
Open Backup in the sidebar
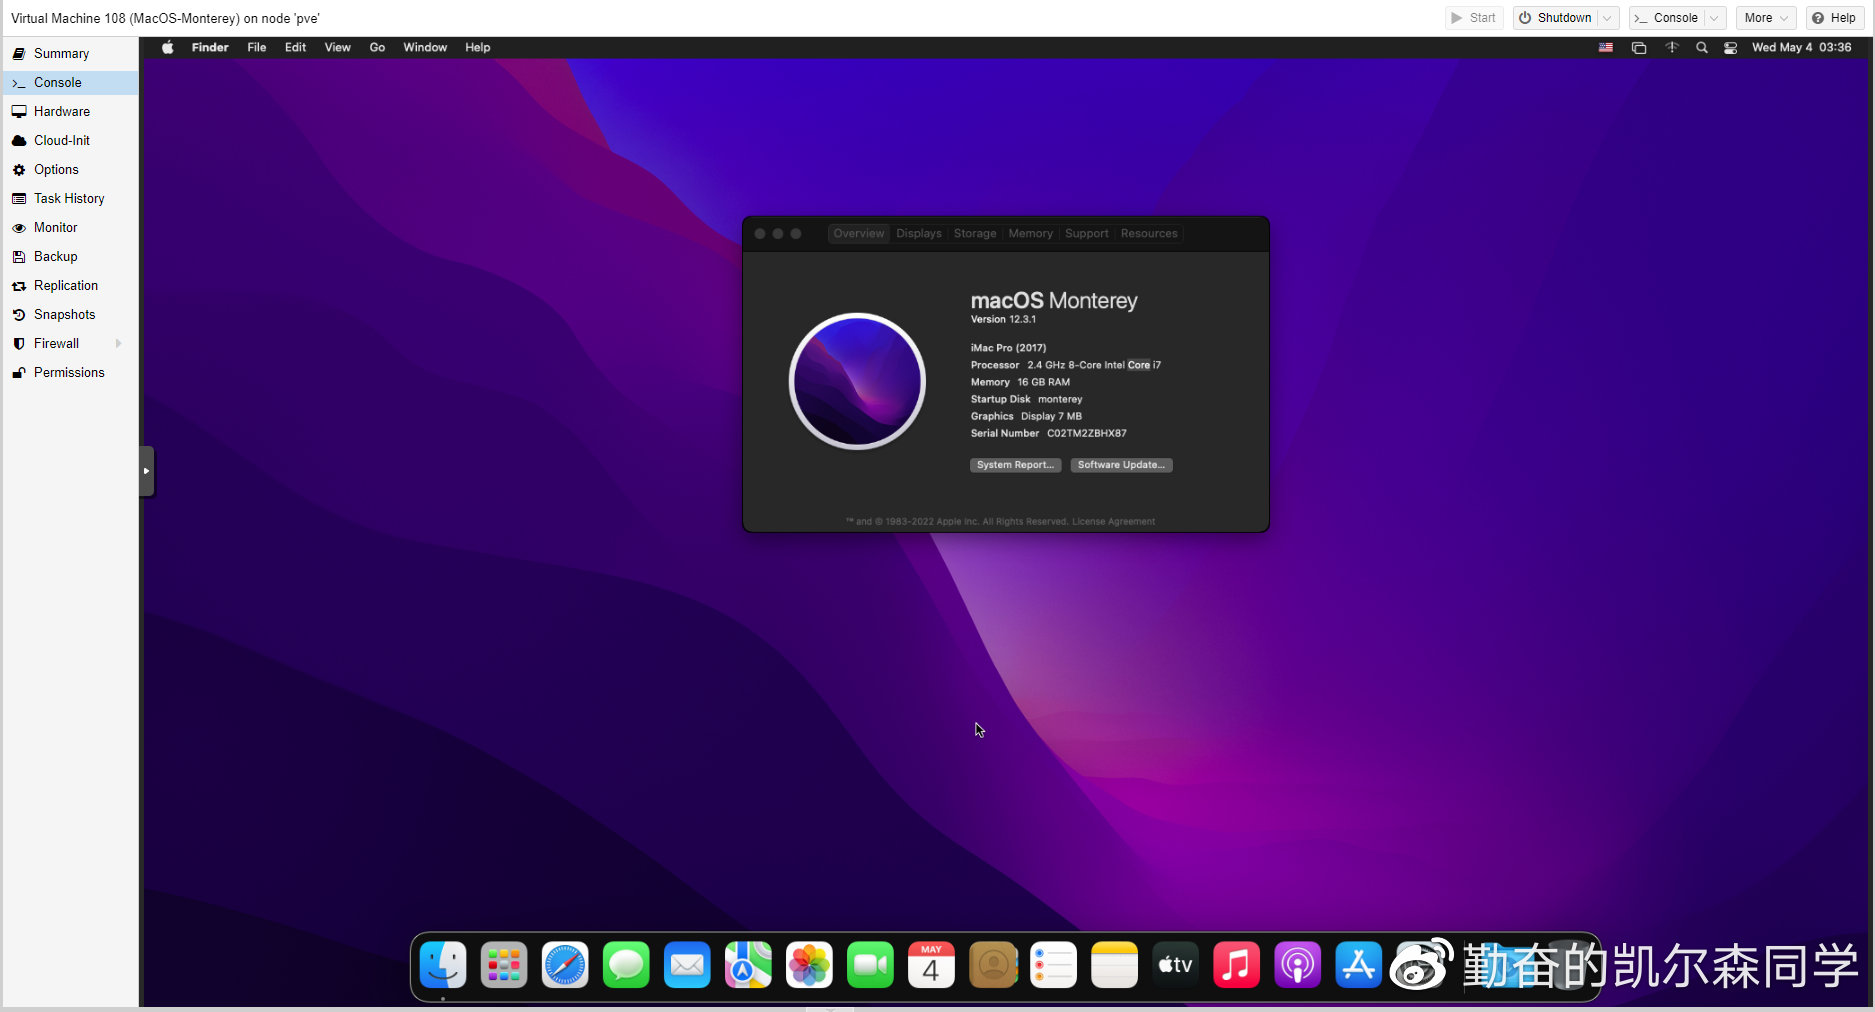point(71,256)
